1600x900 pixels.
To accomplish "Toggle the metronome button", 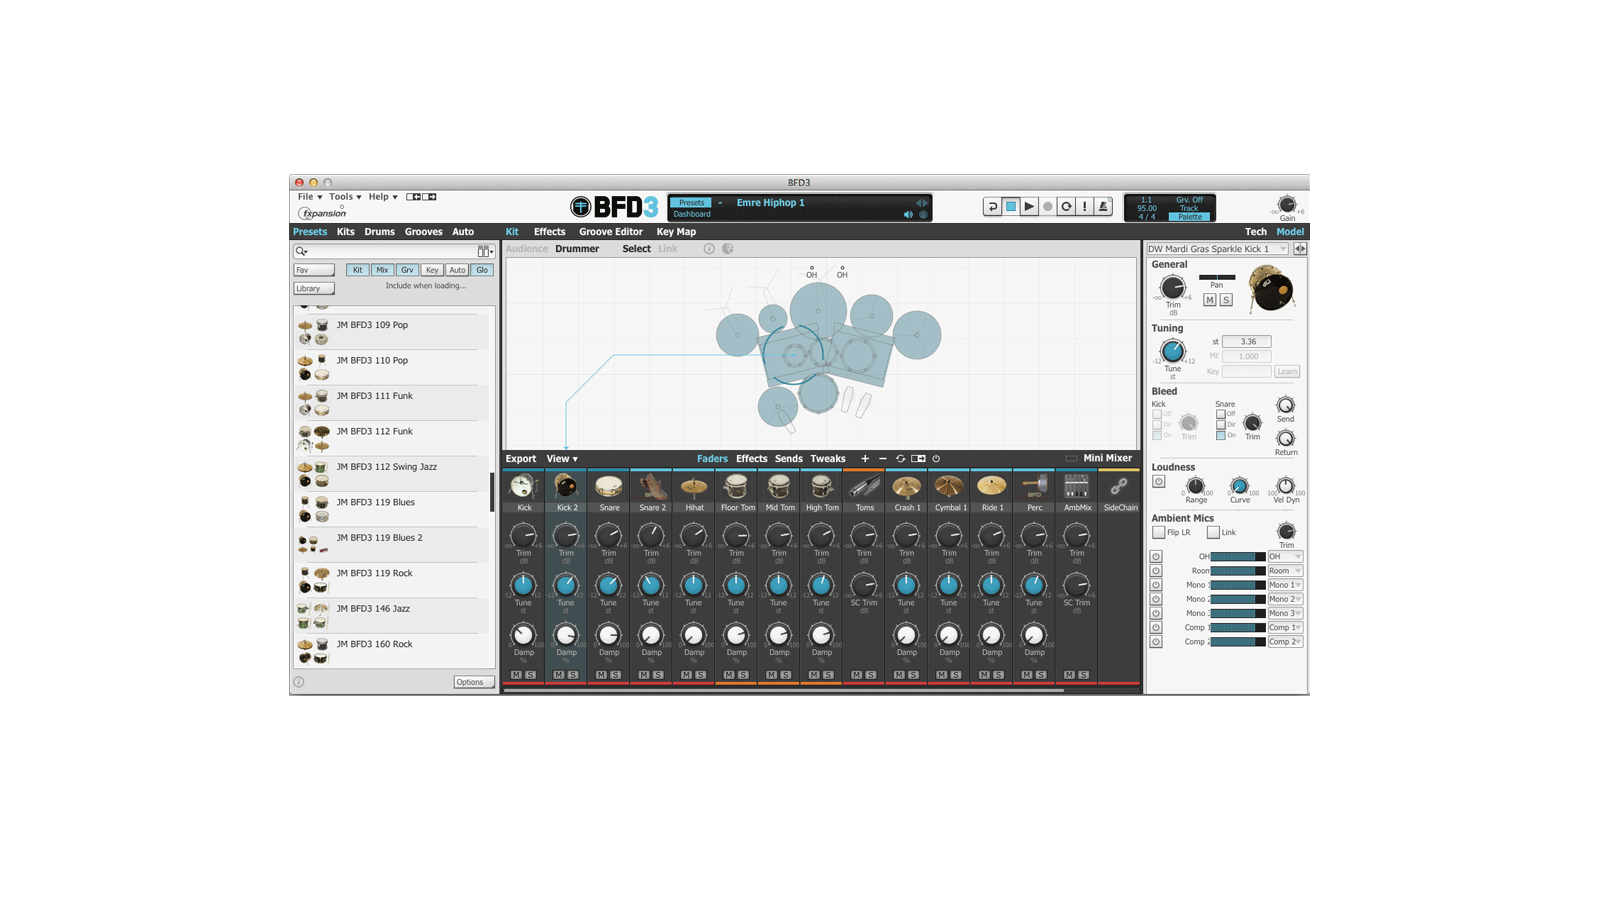I will coord(1103,206).
